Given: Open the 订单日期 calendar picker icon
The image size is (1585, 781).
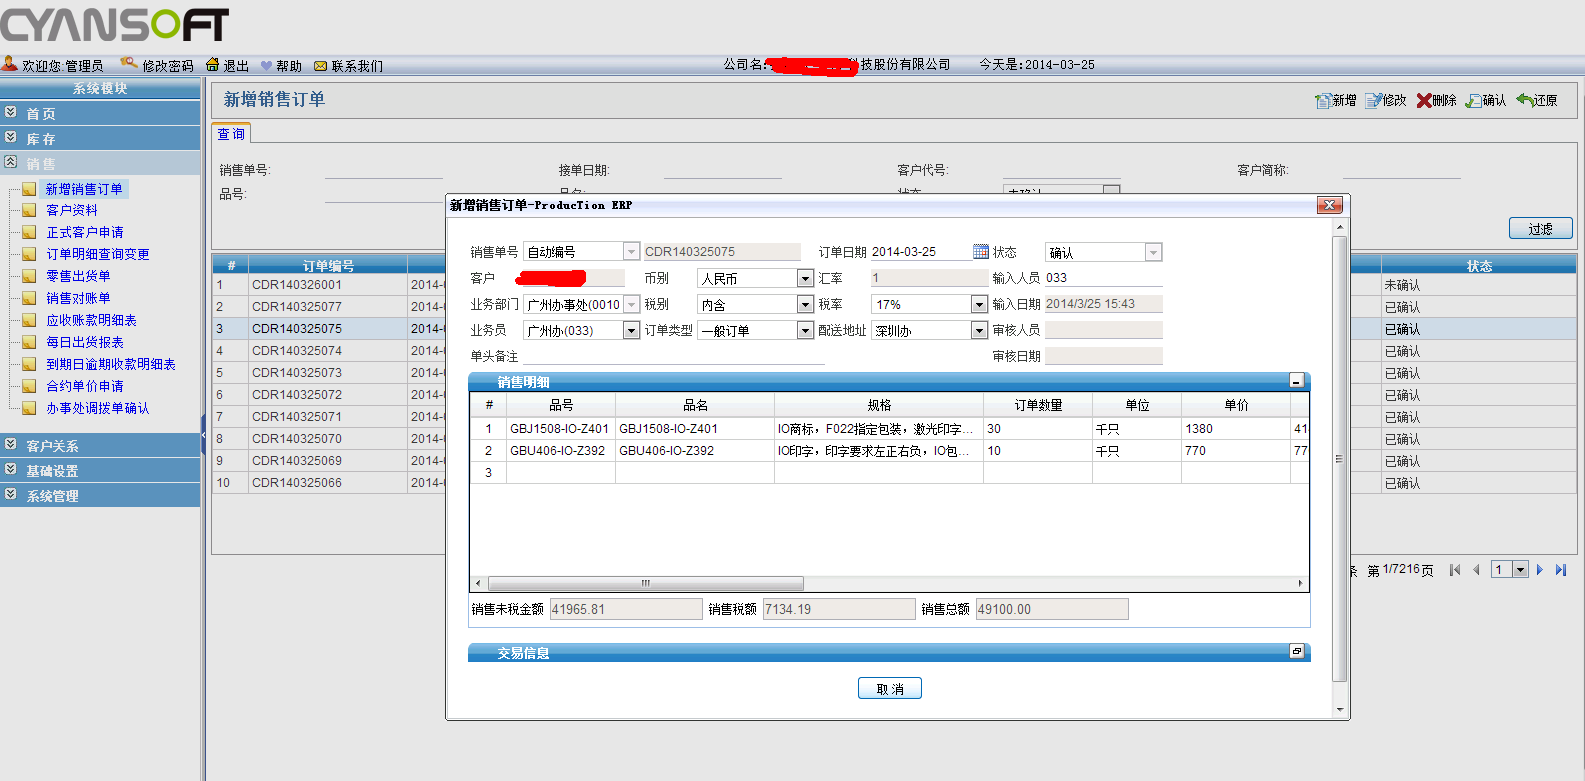Looking at the screenshot, I should 981,252.
